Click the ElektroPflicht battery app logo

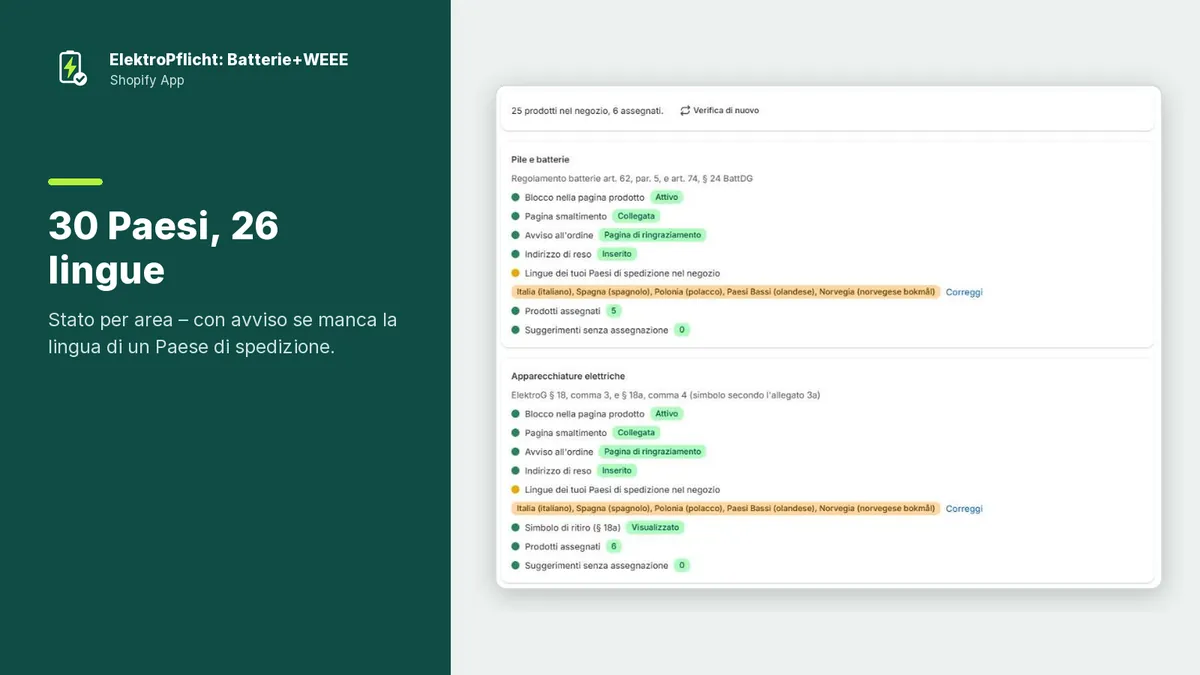pyautogui.click(x=72, y=68)
